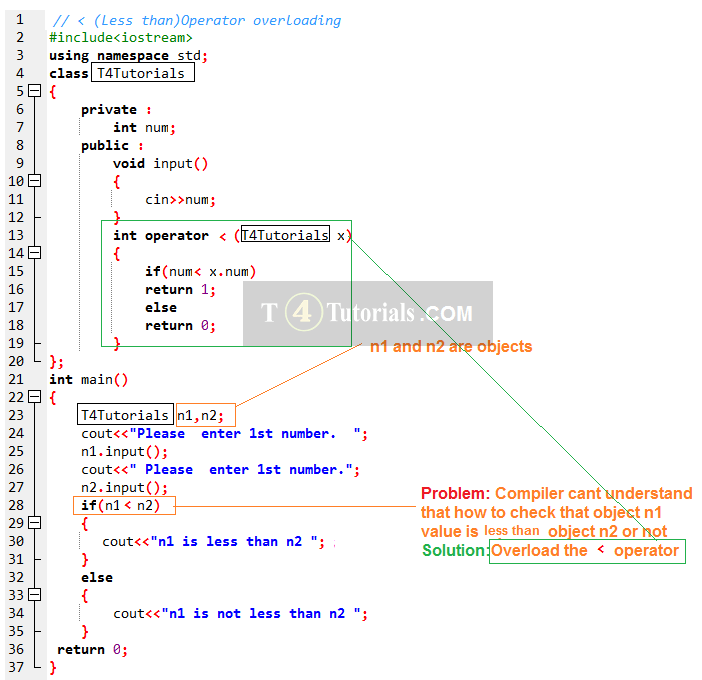Click 'int num;' declaration

coord(145,128)
